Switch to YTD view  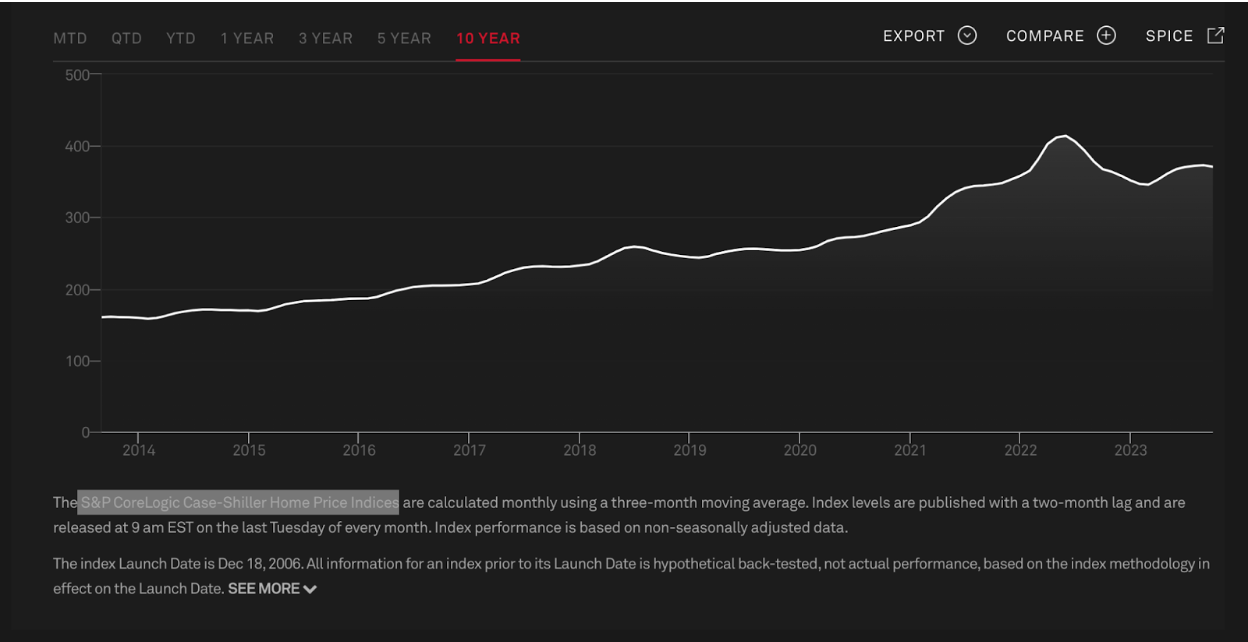181,38
